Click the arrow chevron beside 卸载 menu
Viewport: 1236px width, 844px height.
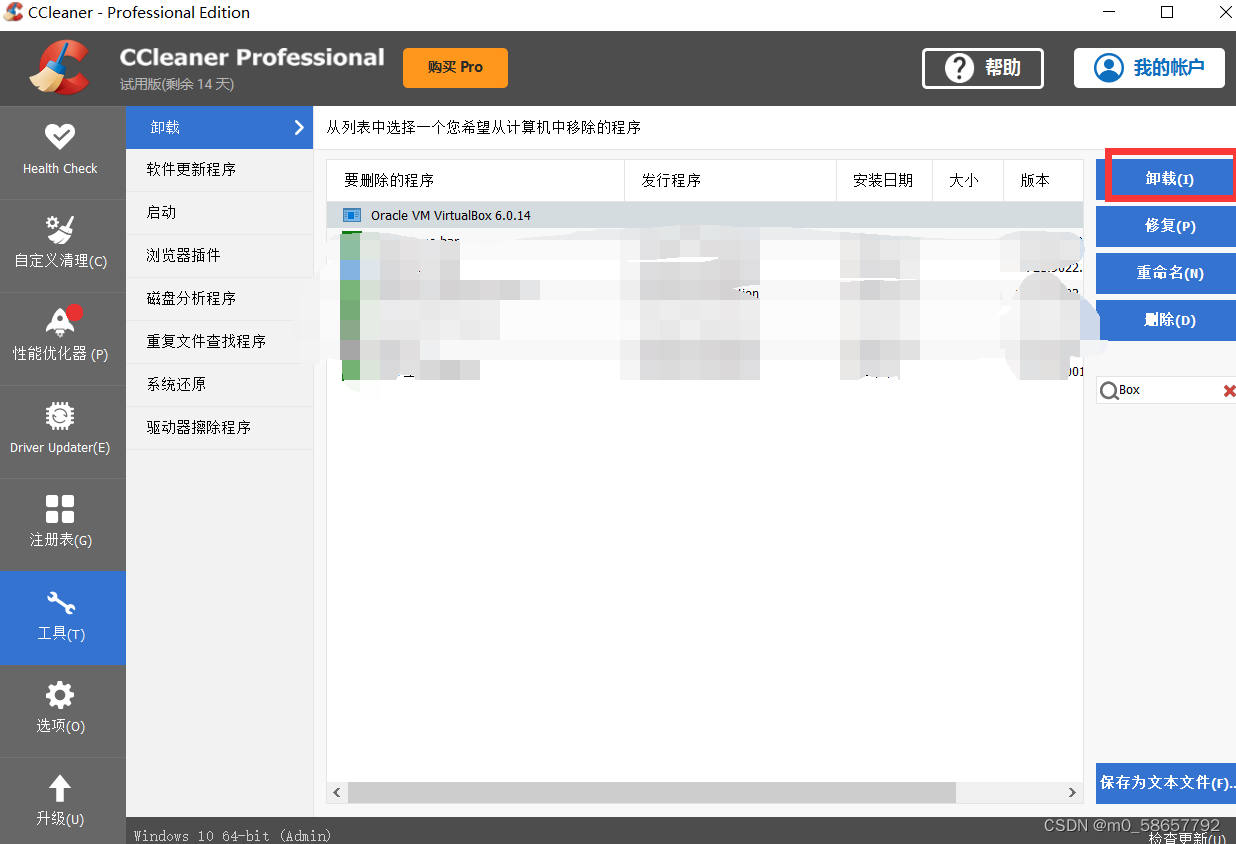tap(298, 127)
